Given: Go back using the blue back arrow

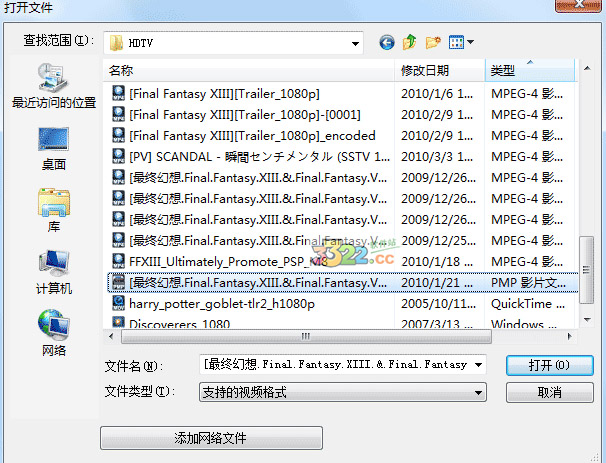Looking at the screenshot, I should coord(386,42).
